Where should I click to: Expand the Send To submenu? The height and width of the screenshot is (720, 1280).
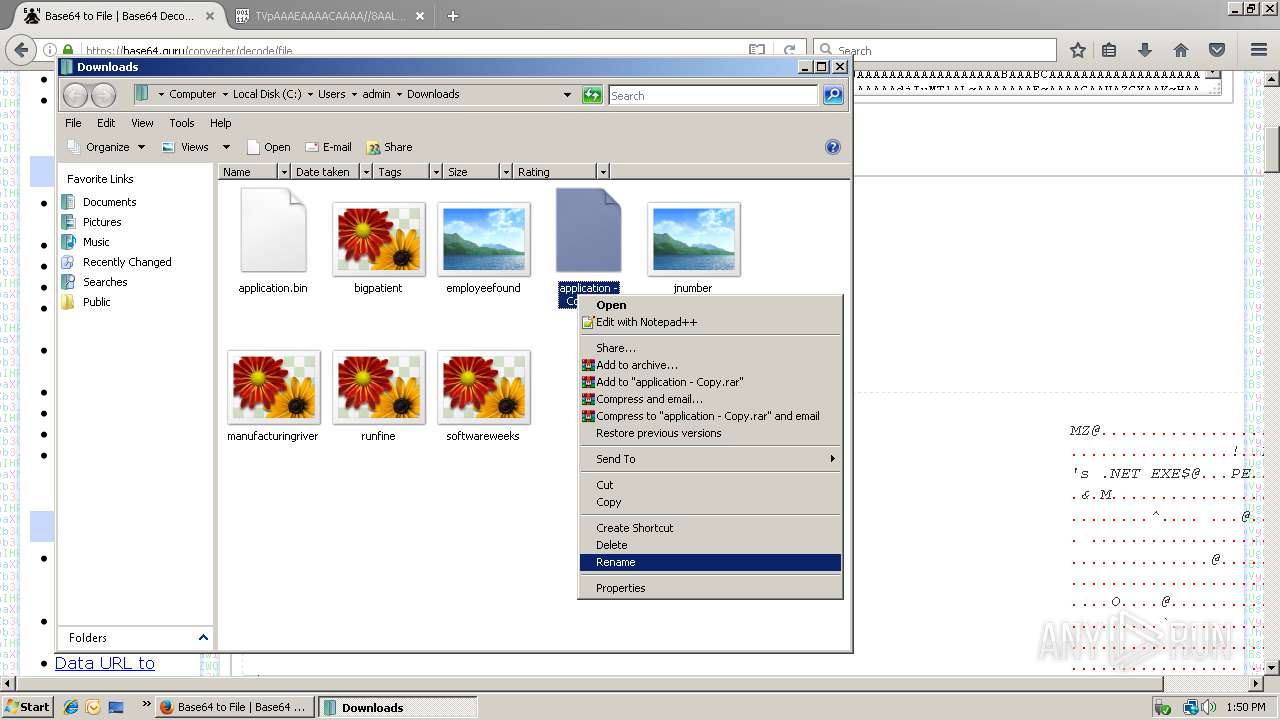[710, 459]
